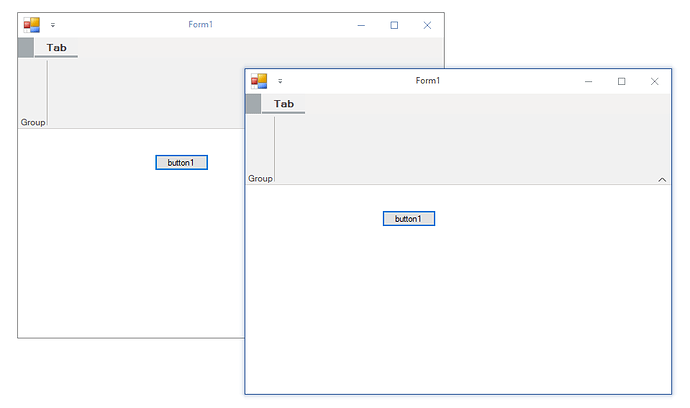
Task: Click the back window's Form1 title bar
Action: coord(200,25)
